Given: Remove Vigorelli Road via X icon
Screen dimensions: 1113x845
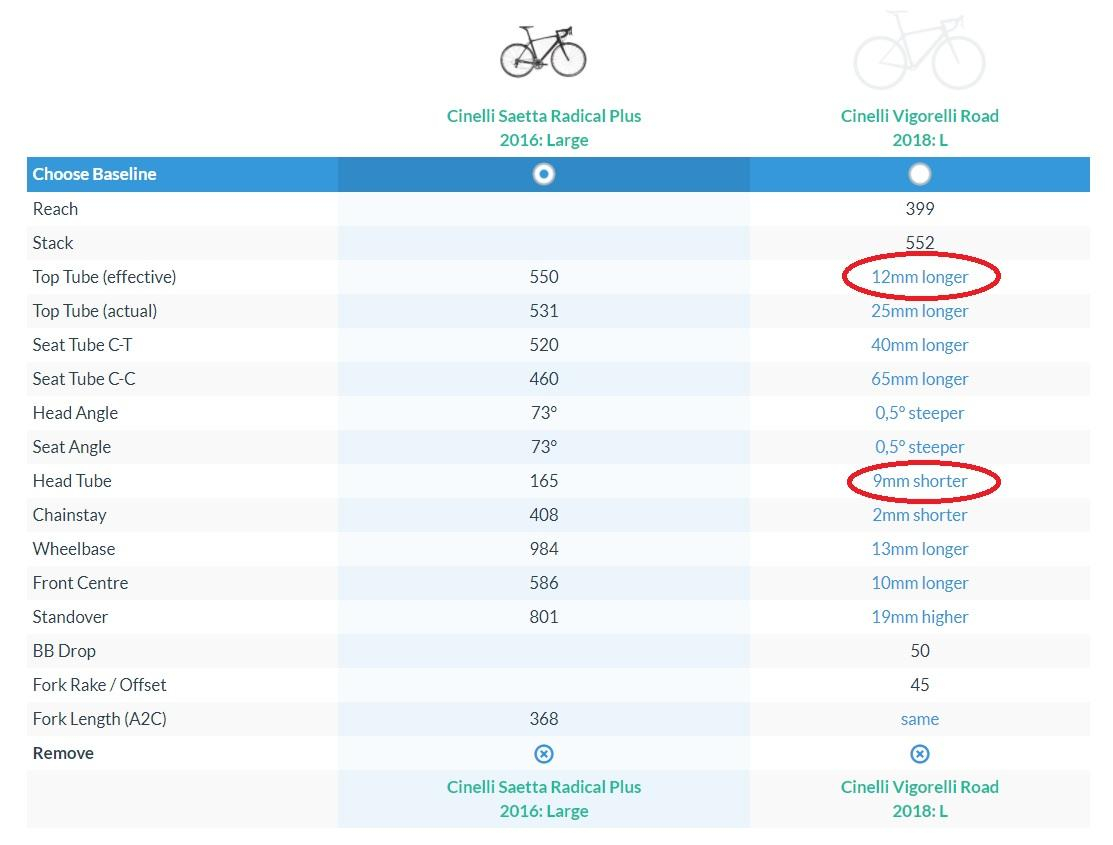Looking at the screenshot, I should pos(919,753).
